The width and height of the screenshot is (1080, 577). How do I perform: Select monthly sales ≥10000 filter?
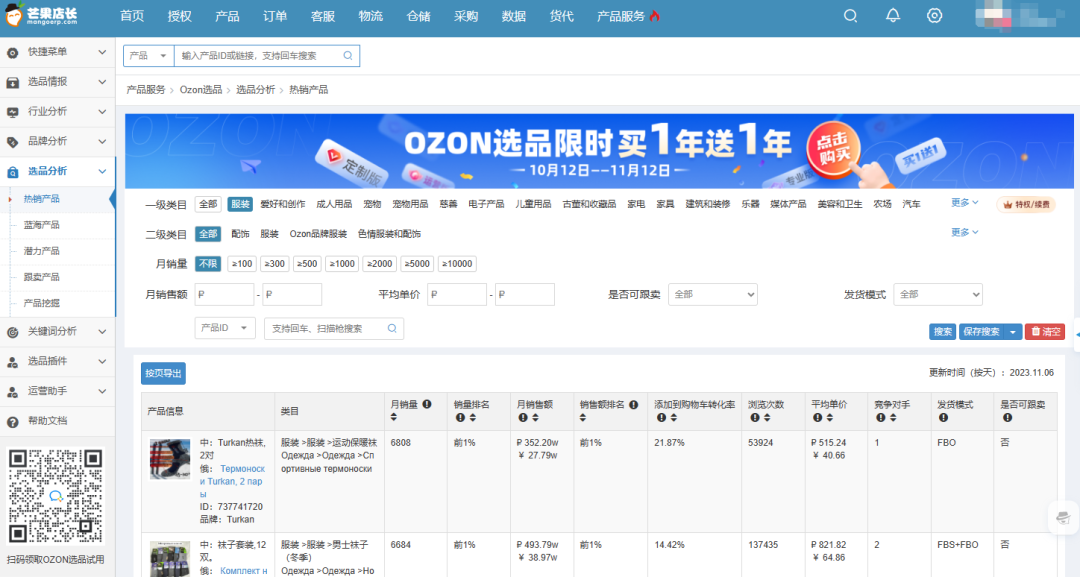point(457,264)
